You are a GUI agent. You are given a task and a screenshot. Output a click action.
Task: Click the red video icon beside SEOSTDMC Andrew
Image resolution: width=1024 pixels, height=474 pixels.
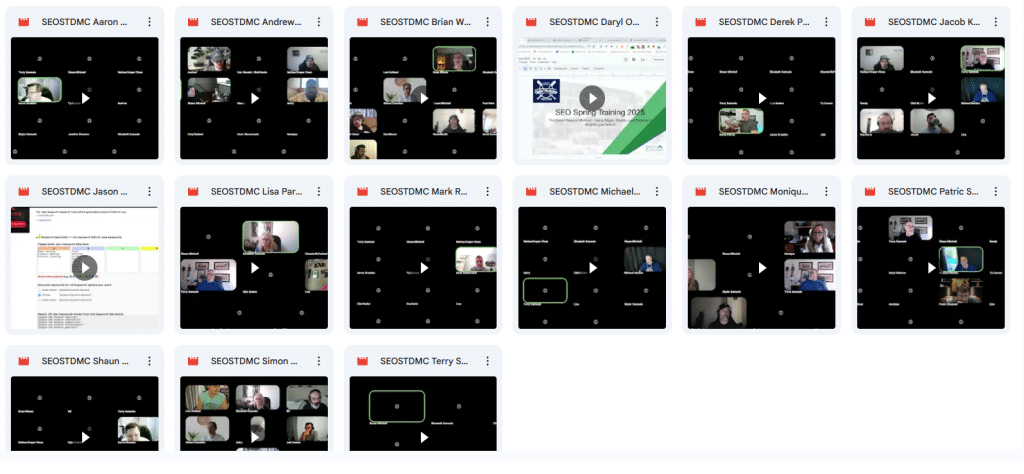click(x=194, y=22)
